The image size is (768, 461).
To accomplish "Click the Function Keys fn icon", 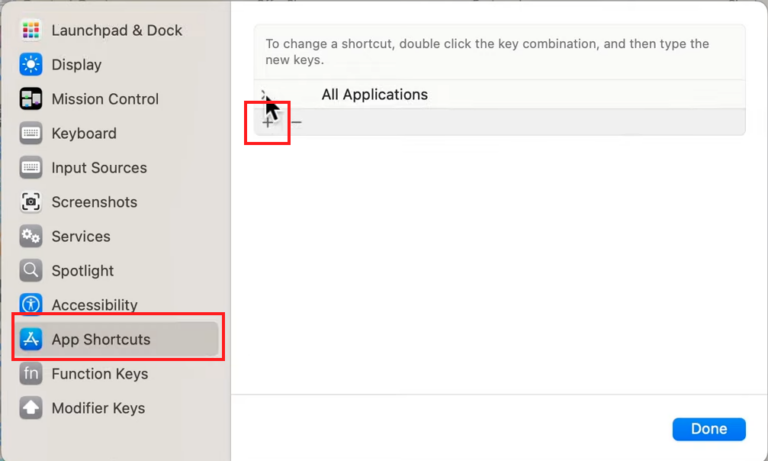I will (x=32, y=374).
